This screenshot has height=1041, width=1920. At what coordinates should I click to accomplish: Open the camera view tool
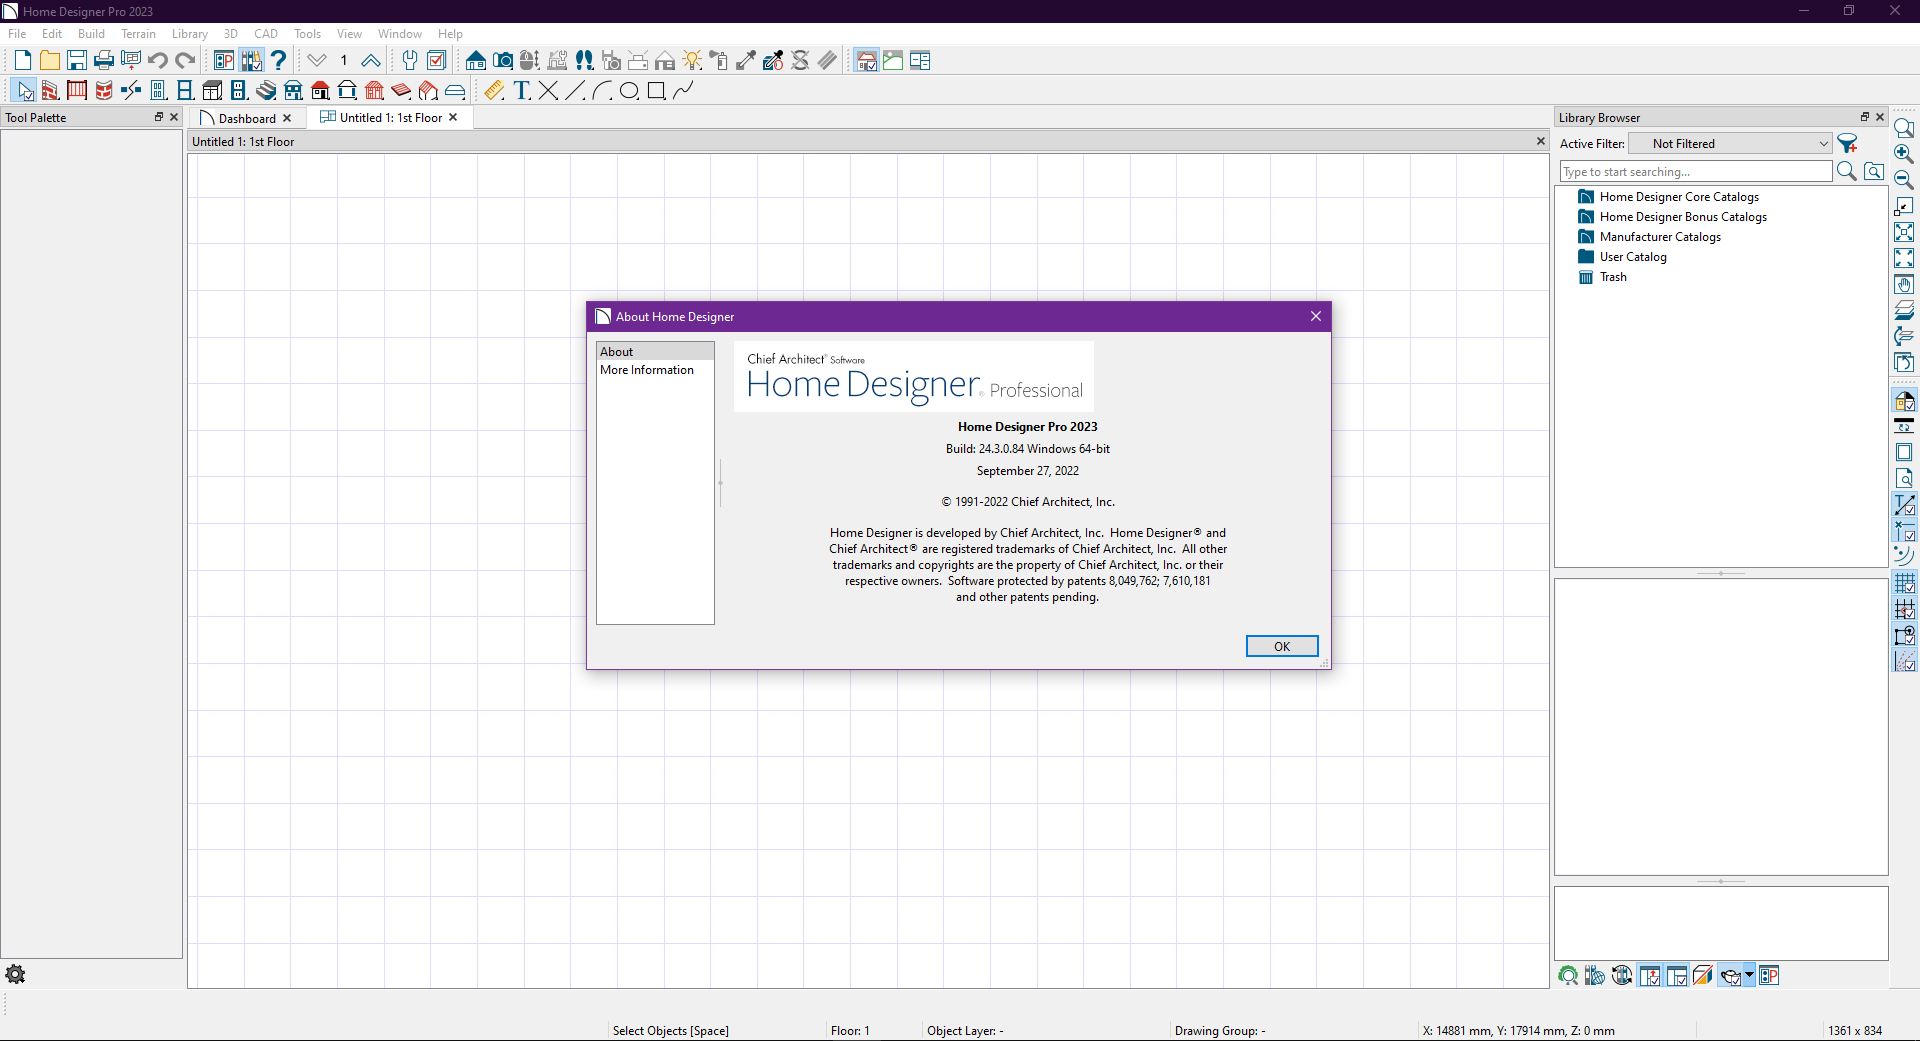point(503,61)
